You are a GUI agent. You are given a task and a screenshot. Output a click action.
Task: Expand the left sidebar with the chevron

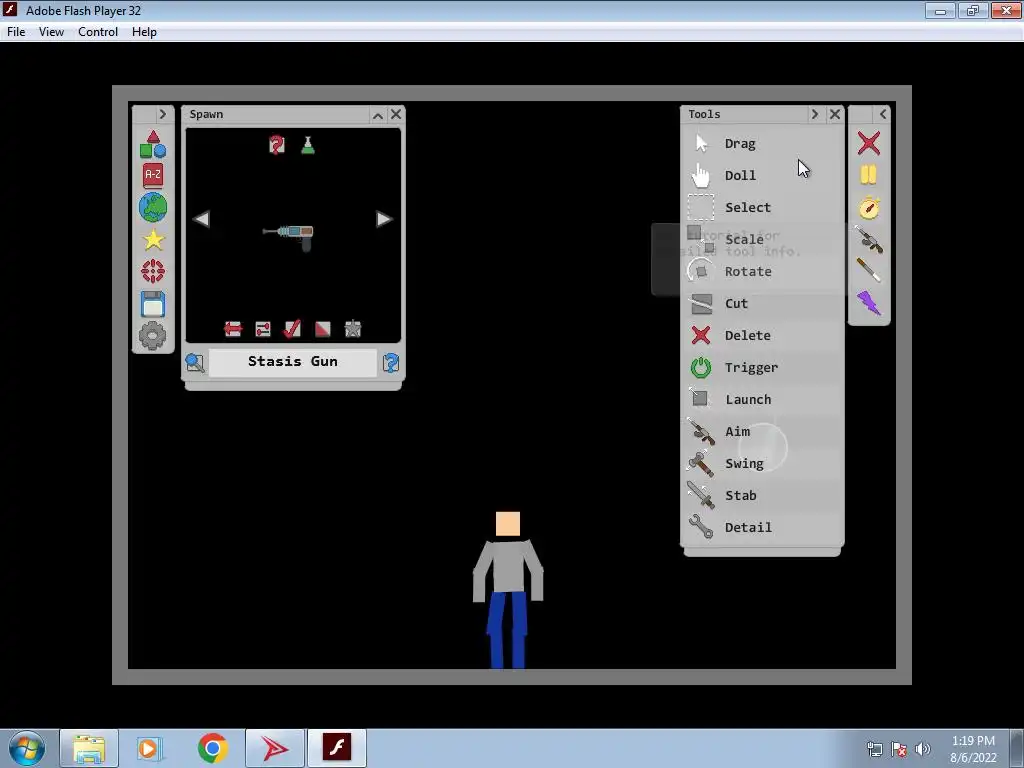tap(163, 114)
